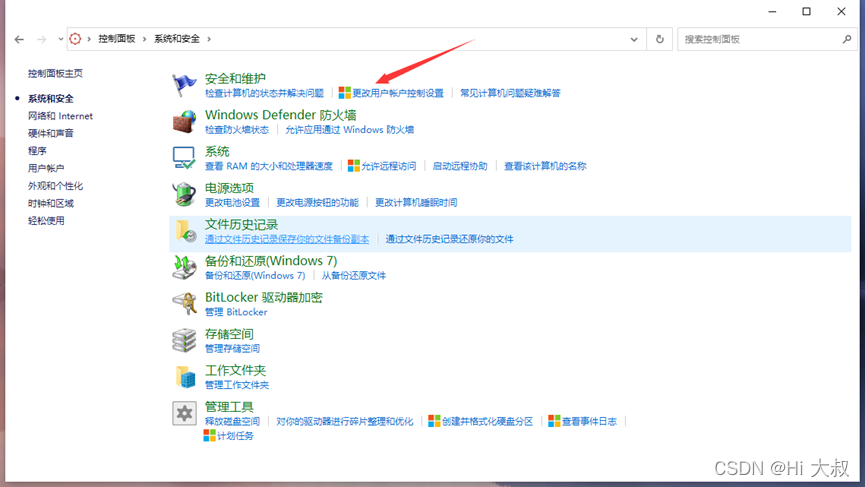This screenshot has height=487, width=865.
Task: Click 检查计算机的状态并解决问题 link
Action: (x=264, y=93)
